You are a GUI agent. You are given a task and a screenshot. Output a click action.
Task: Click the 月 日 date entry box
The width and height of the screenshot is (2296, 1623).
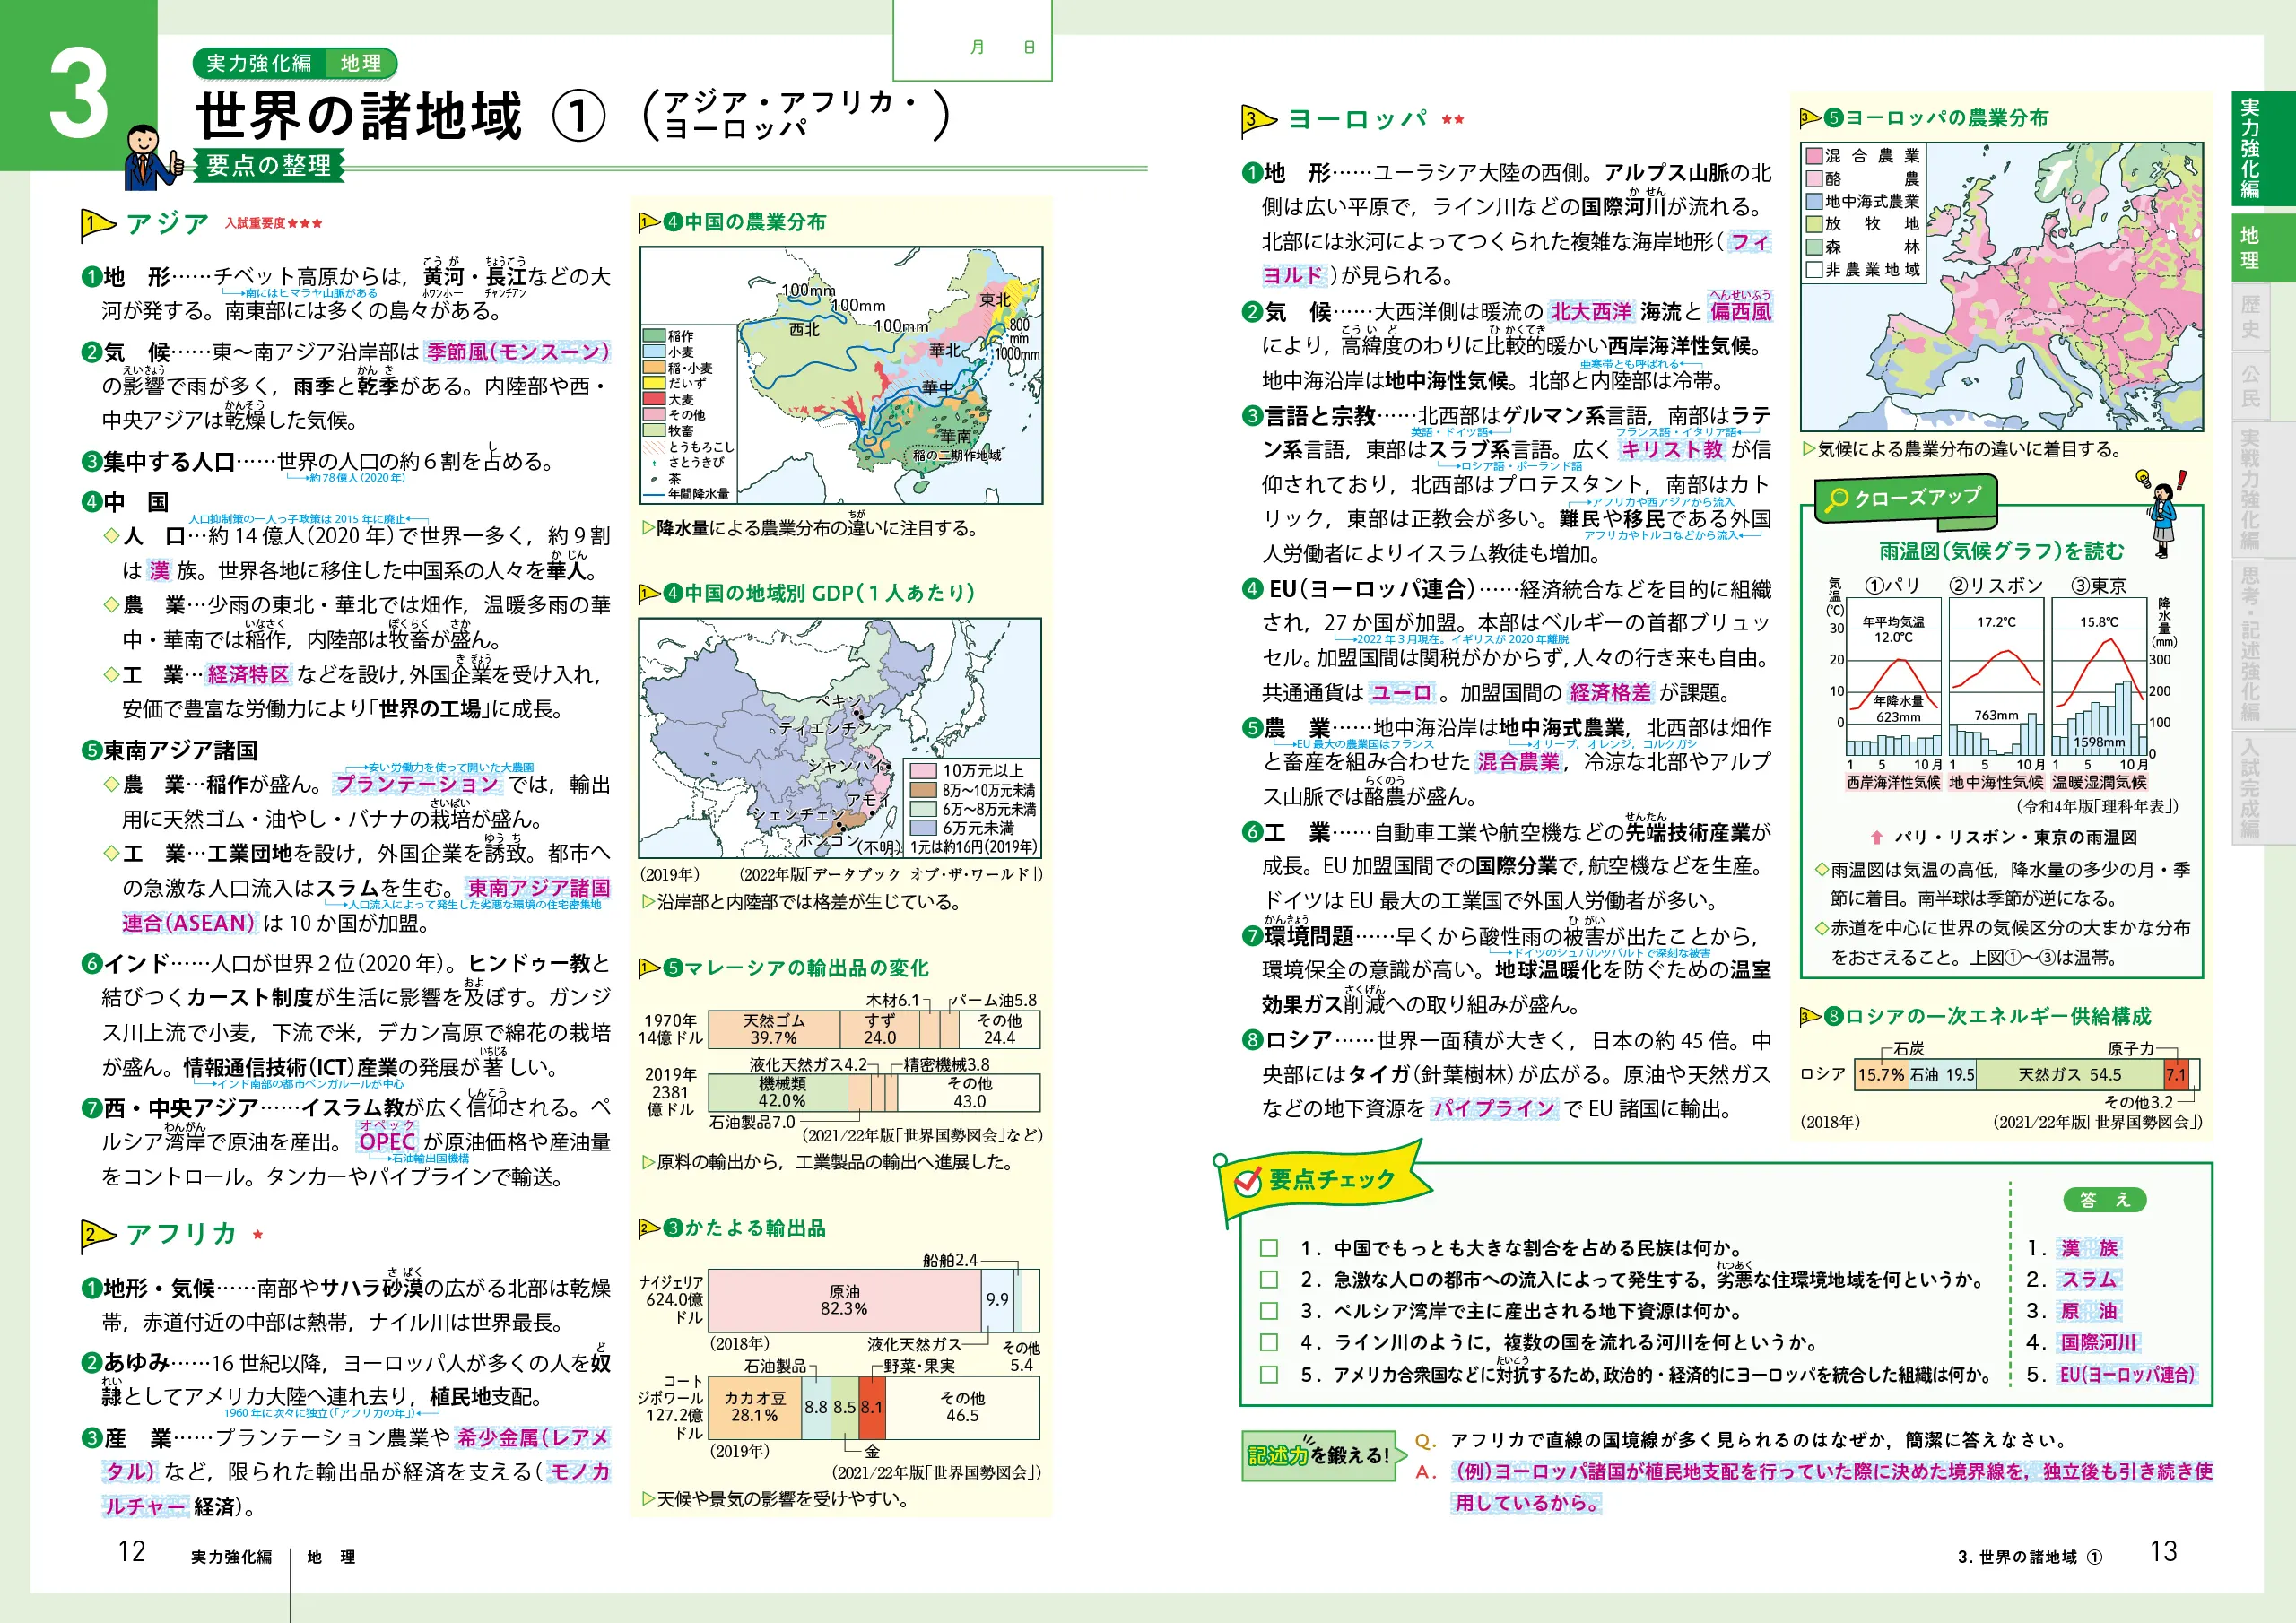972,40
